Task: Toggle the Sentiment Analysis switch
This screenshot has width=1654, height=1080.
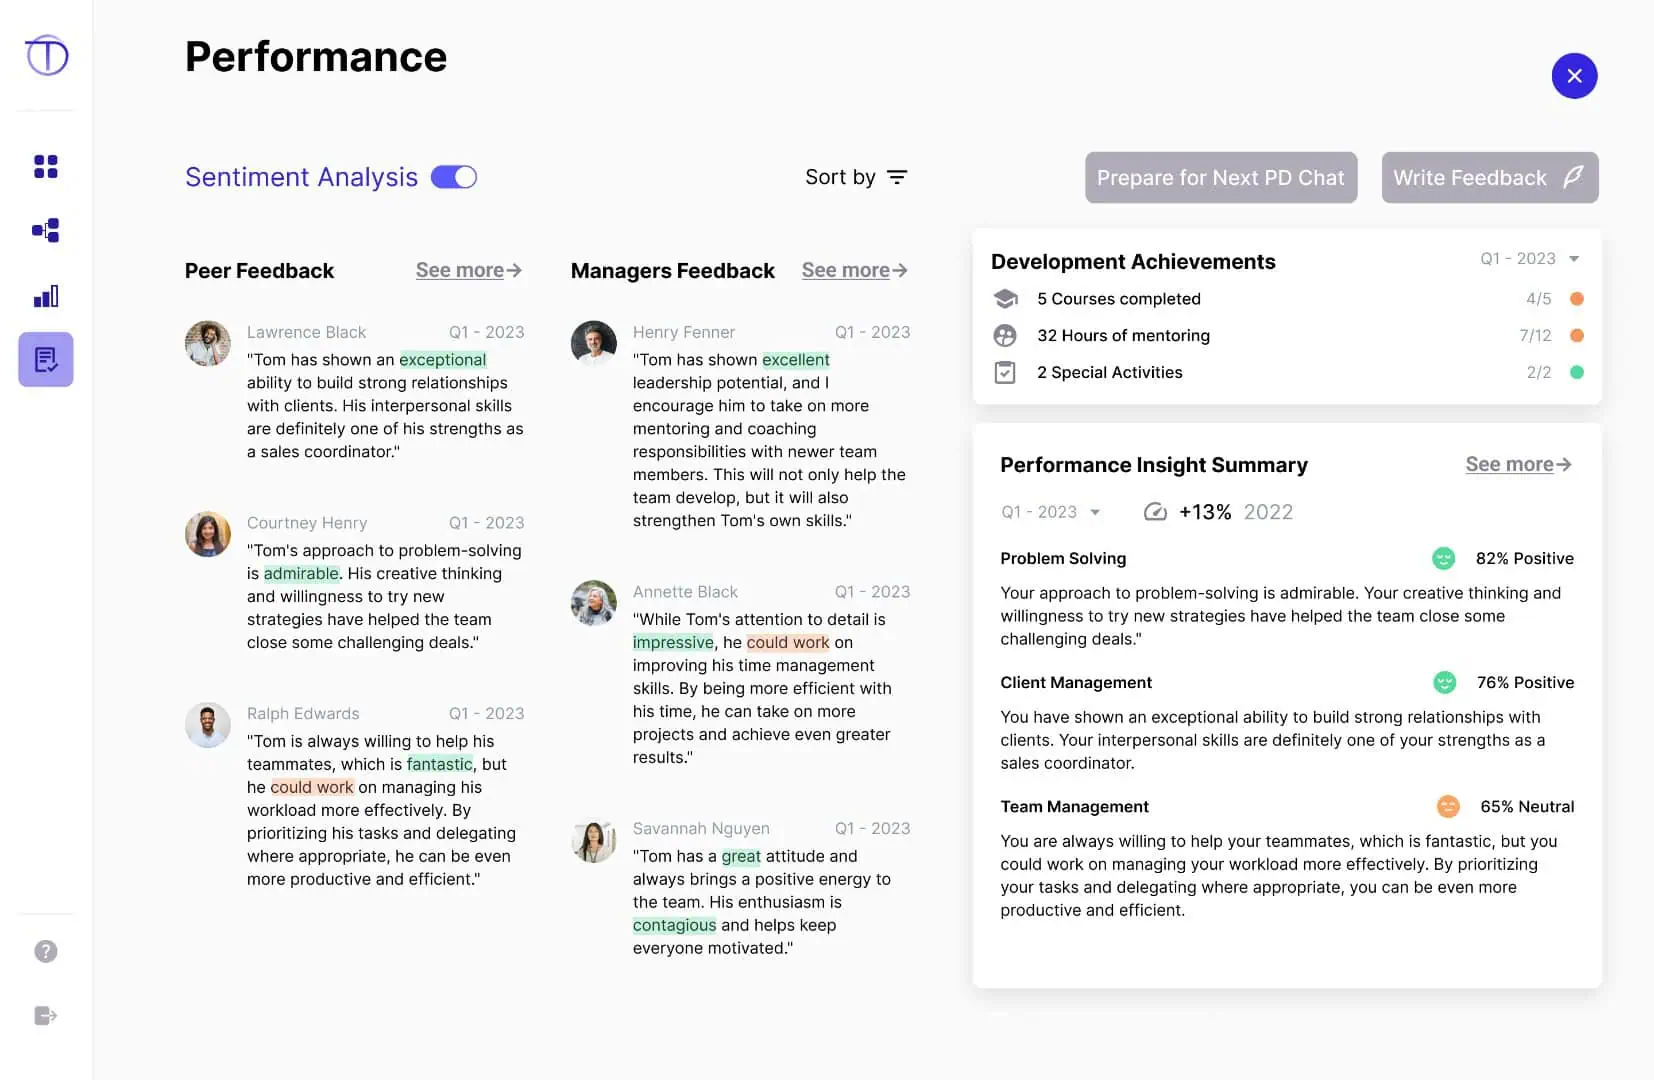Action: pyautogui.click(x=454, y=177)
